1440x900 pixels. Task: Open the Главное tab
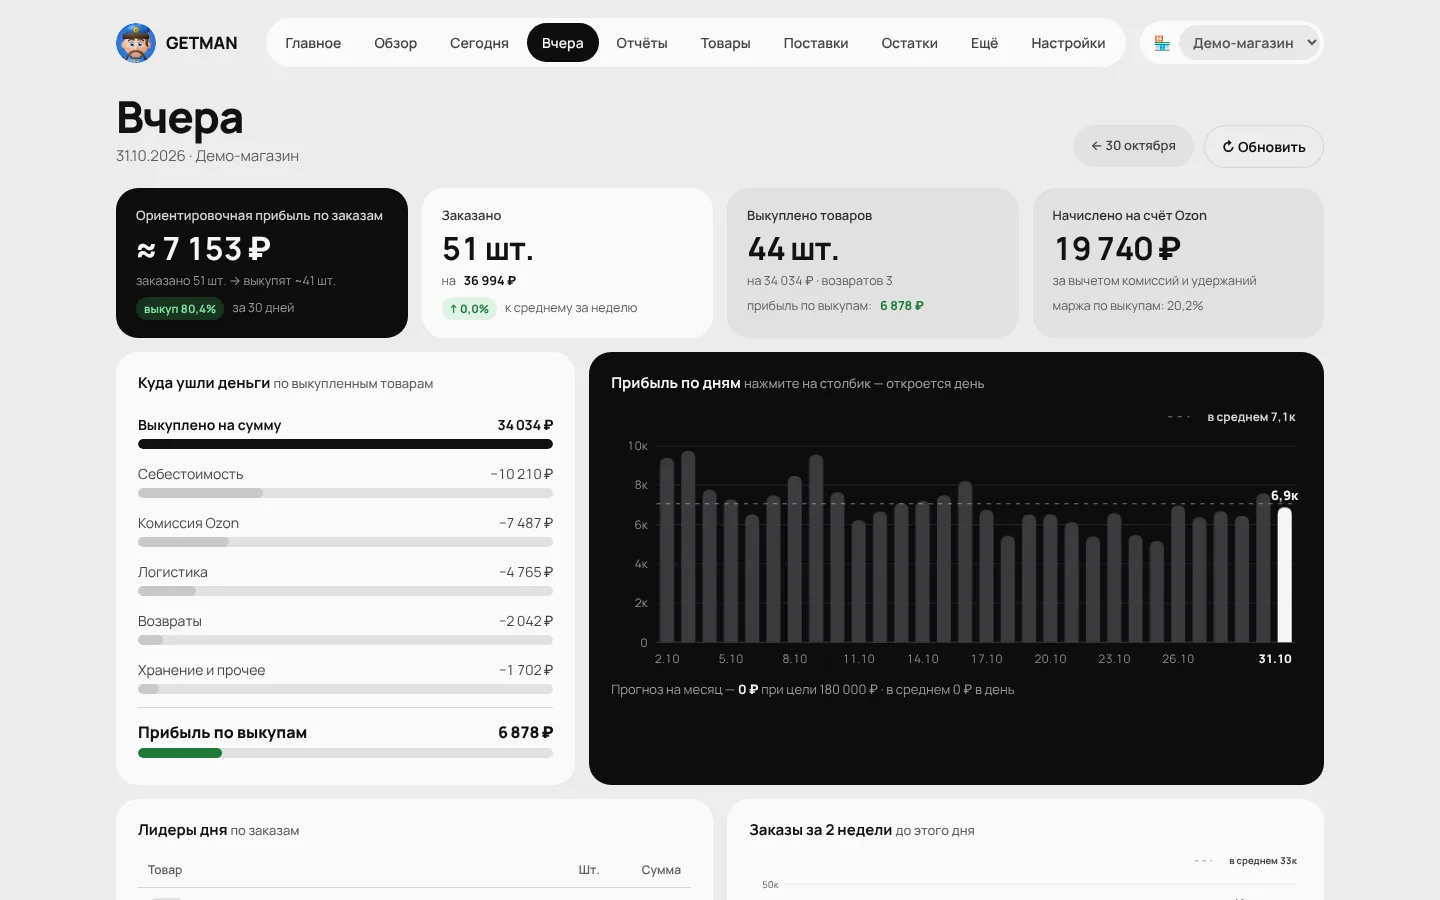(313, 43)
